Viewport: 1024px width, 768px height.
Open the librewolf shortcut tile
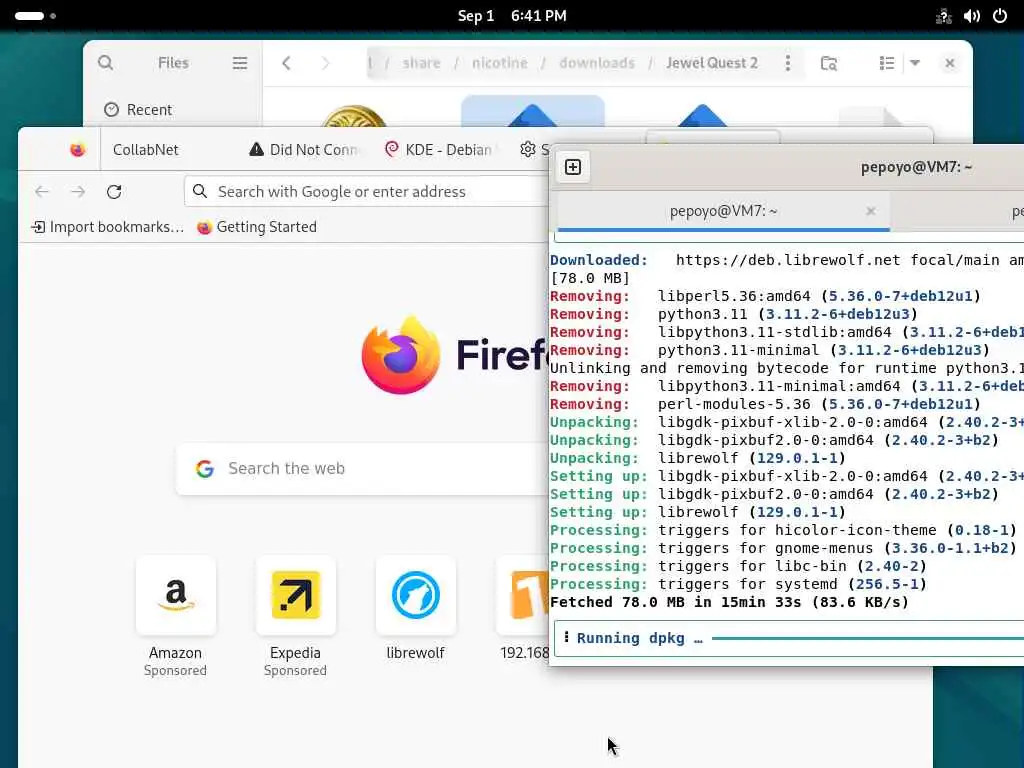(415, 595)
